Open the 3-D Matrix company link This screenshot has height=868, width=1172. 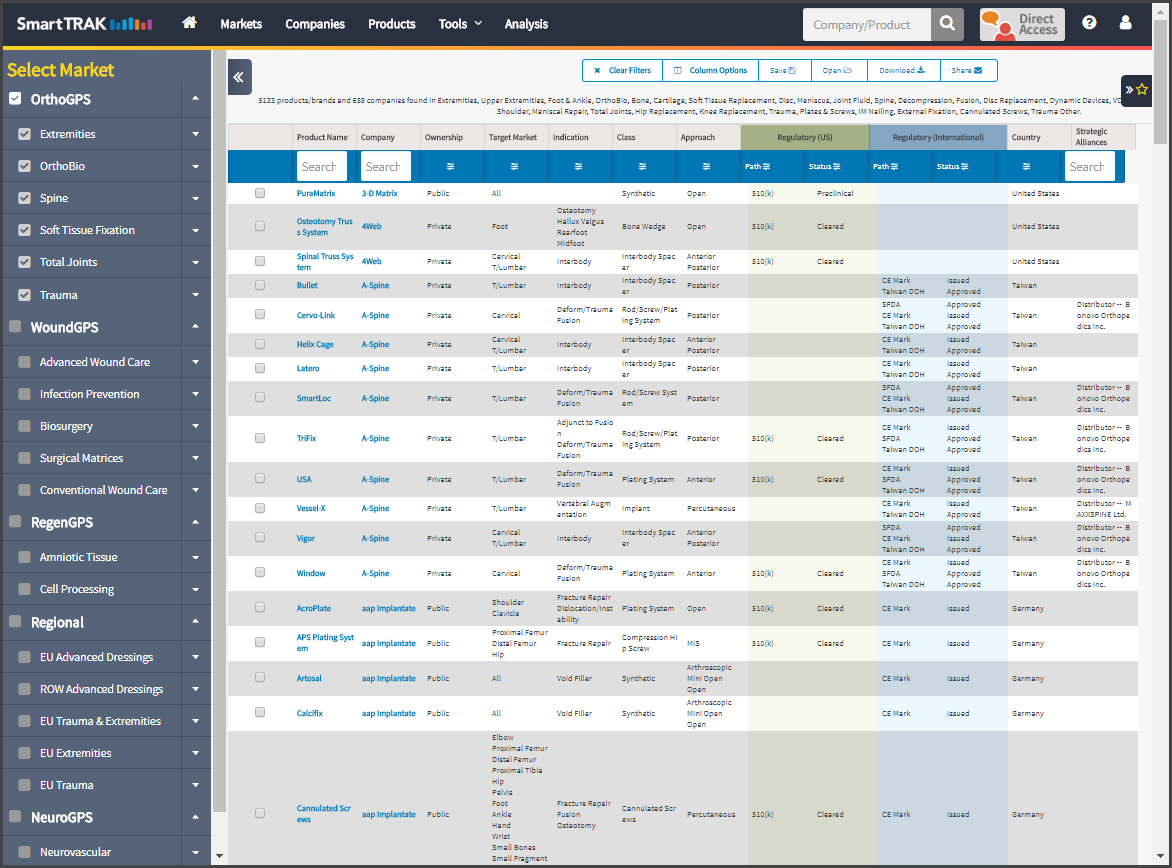(x=380, y=193)
